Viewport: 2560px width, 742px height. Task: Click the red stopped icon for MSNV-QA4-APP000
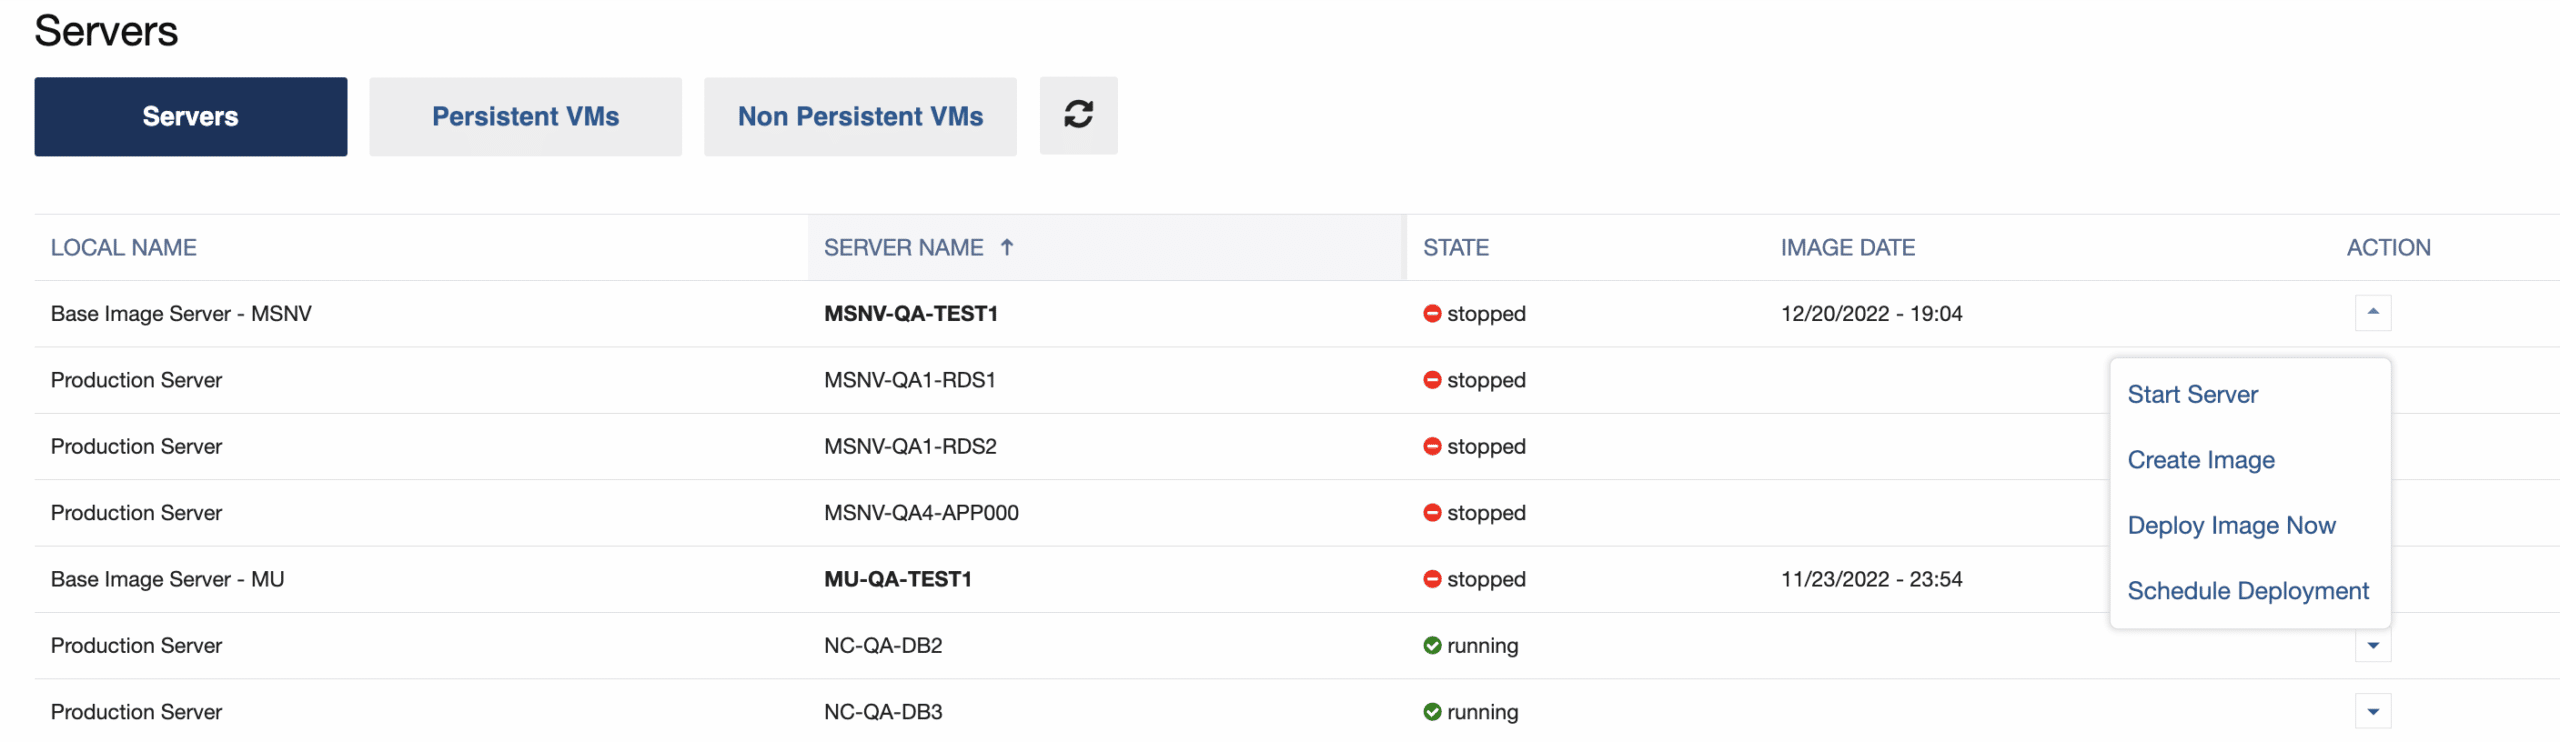[1432, 513]
